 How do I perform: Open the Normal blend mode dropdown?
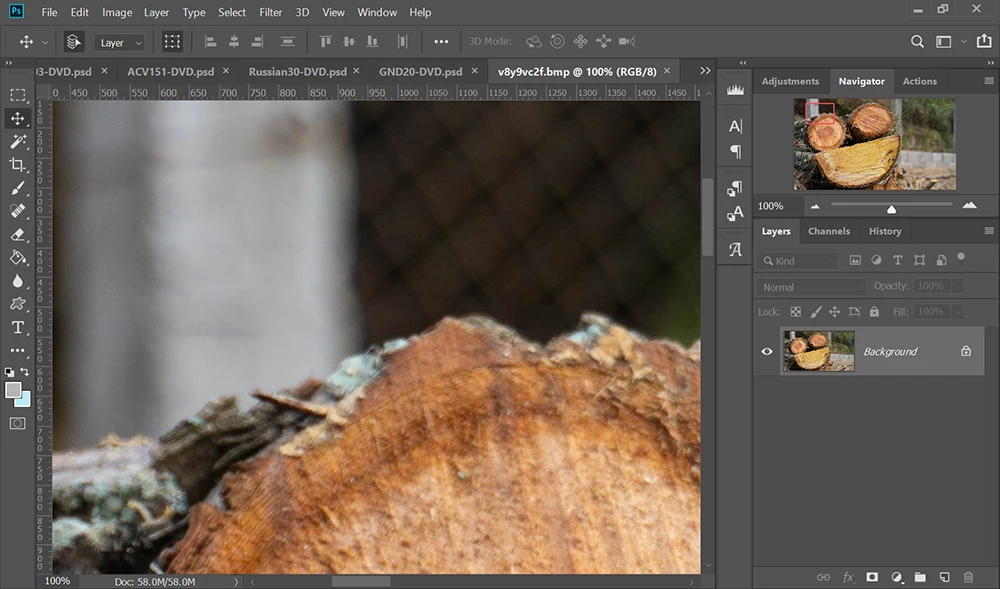pyautogui.click(x=810, y=287)
